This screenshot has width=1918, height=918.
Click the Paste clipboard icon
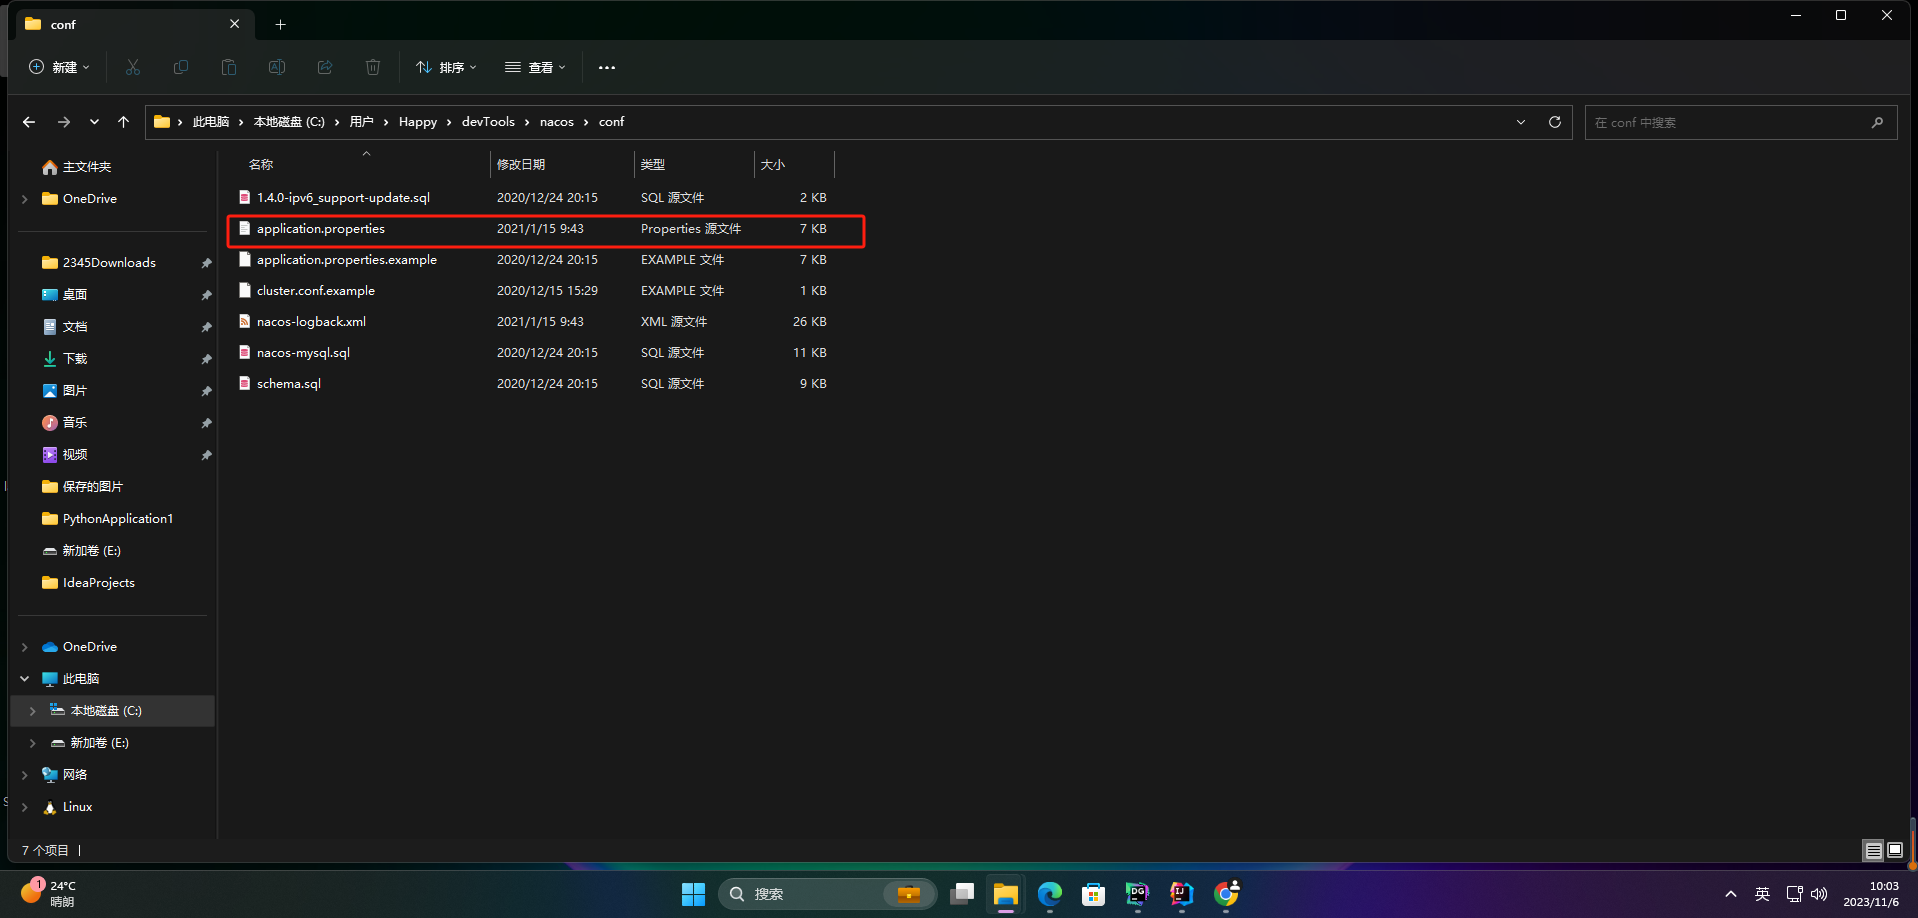[x=229, y=67]
